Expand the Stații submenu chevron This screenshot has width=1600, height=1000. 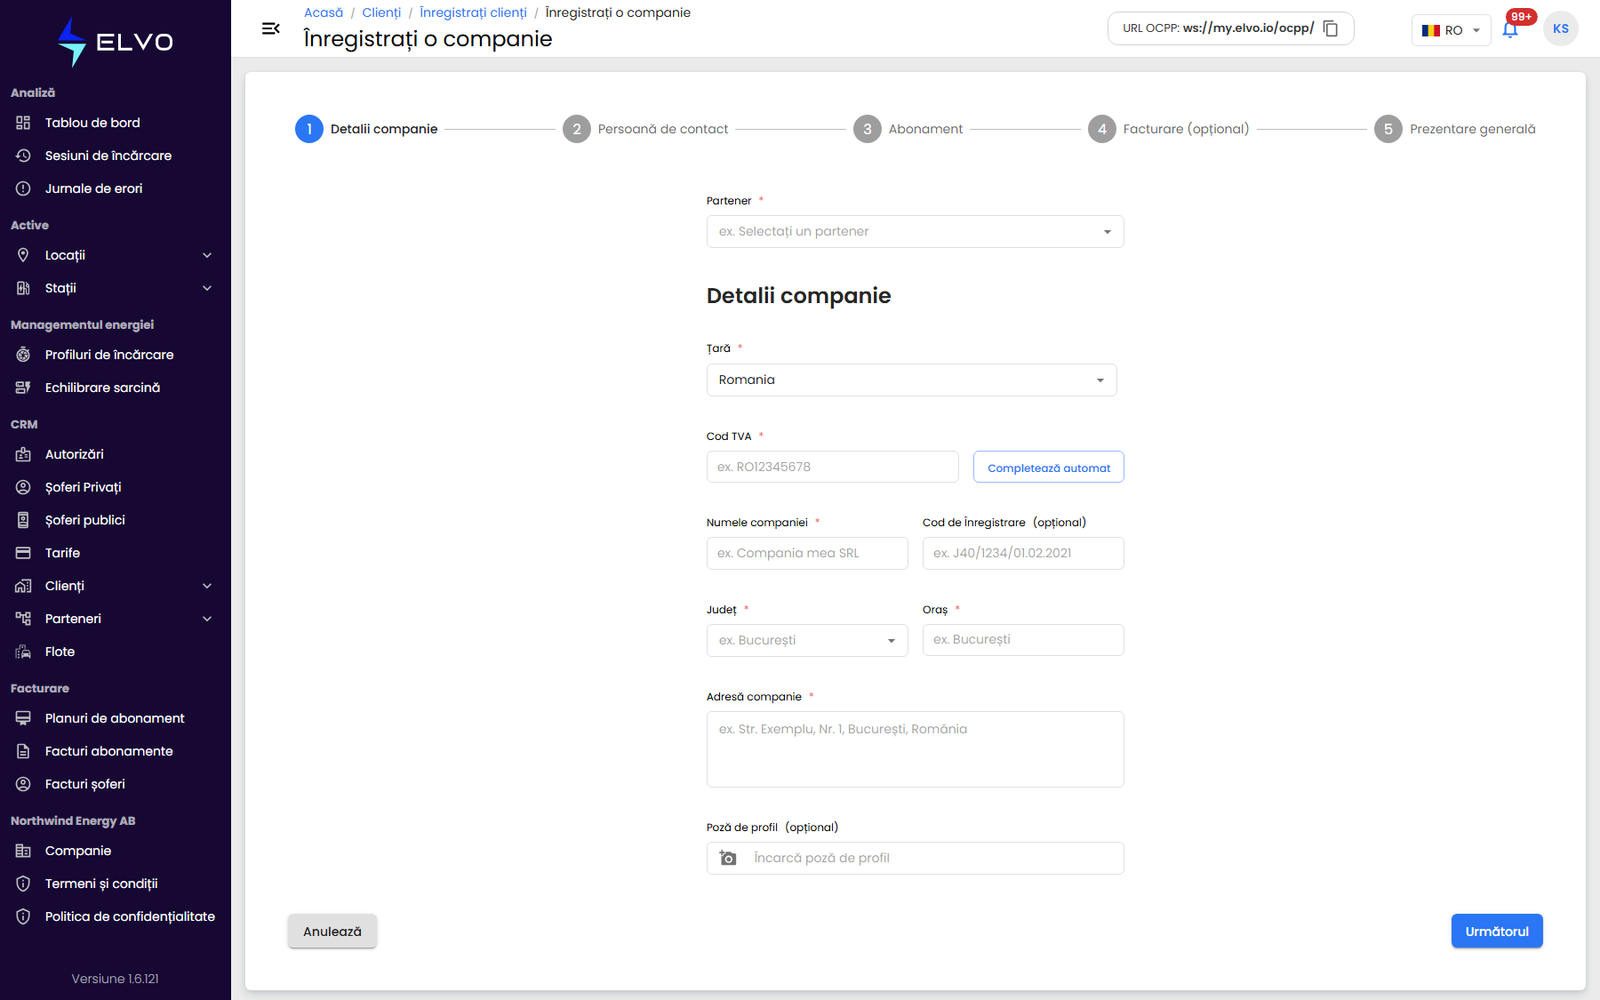[x=207, y=288]
